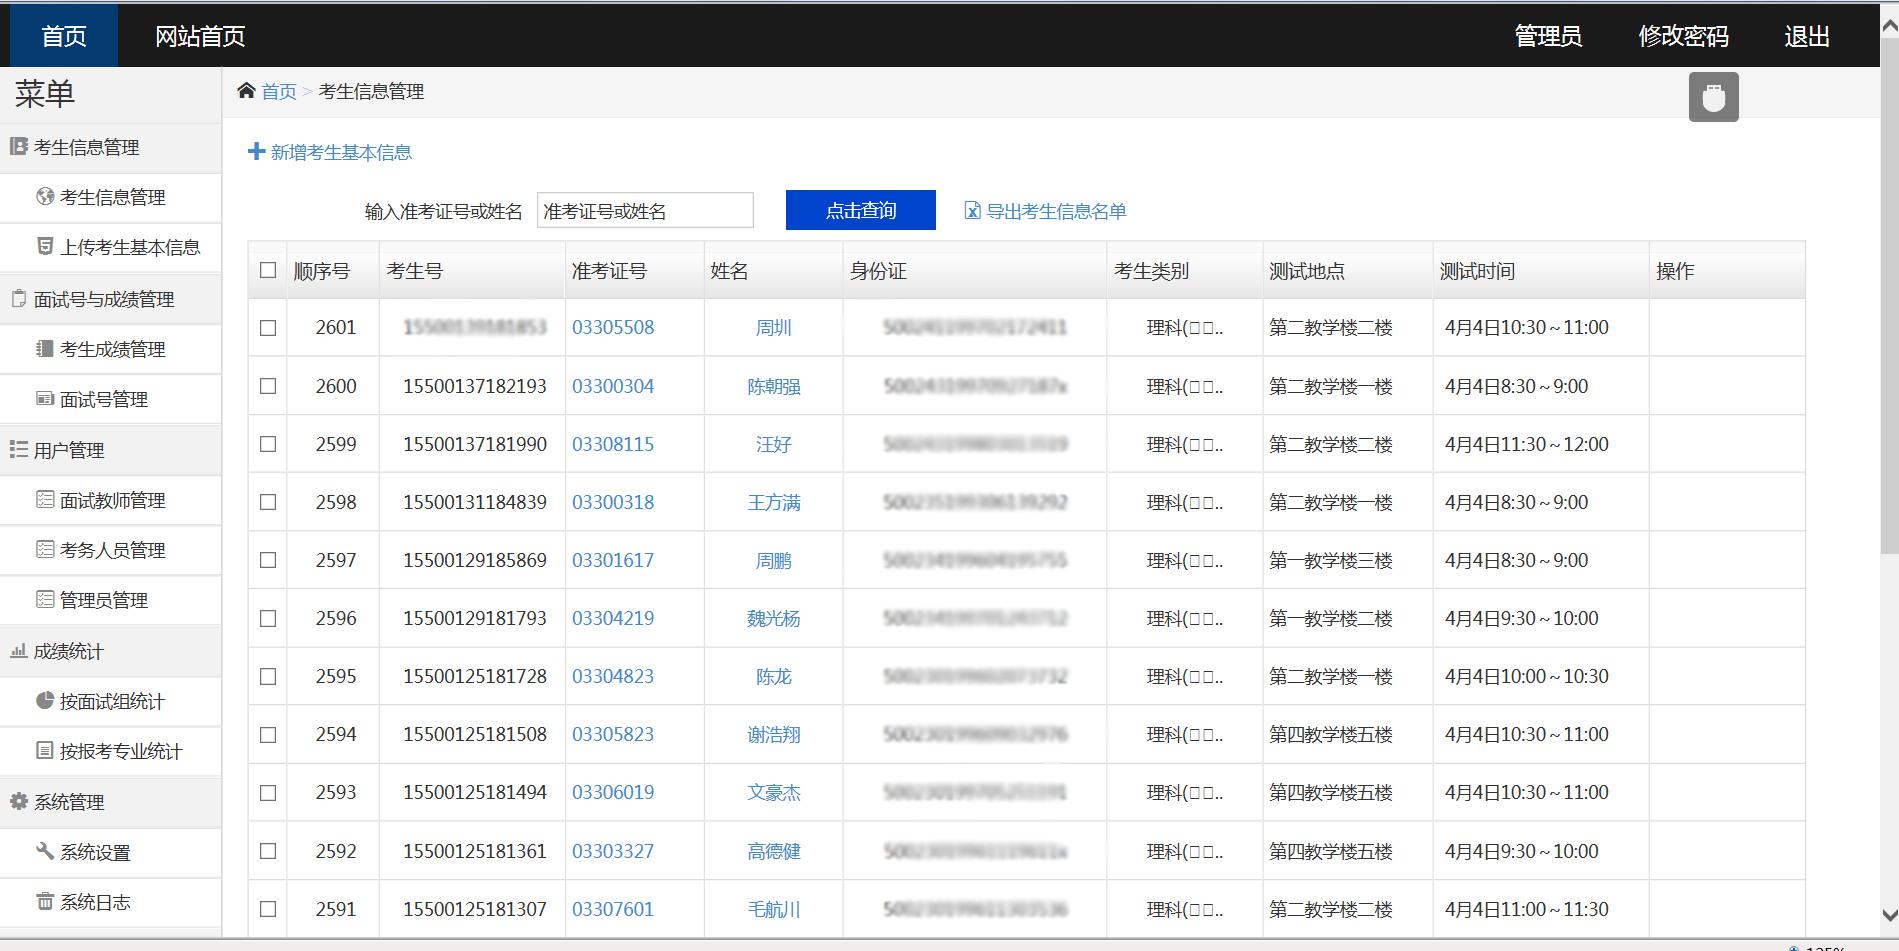Click the clipboard icon beside 面试号与成绩管理
This screenshot has width=1899, height=951.
coord(18,298)
